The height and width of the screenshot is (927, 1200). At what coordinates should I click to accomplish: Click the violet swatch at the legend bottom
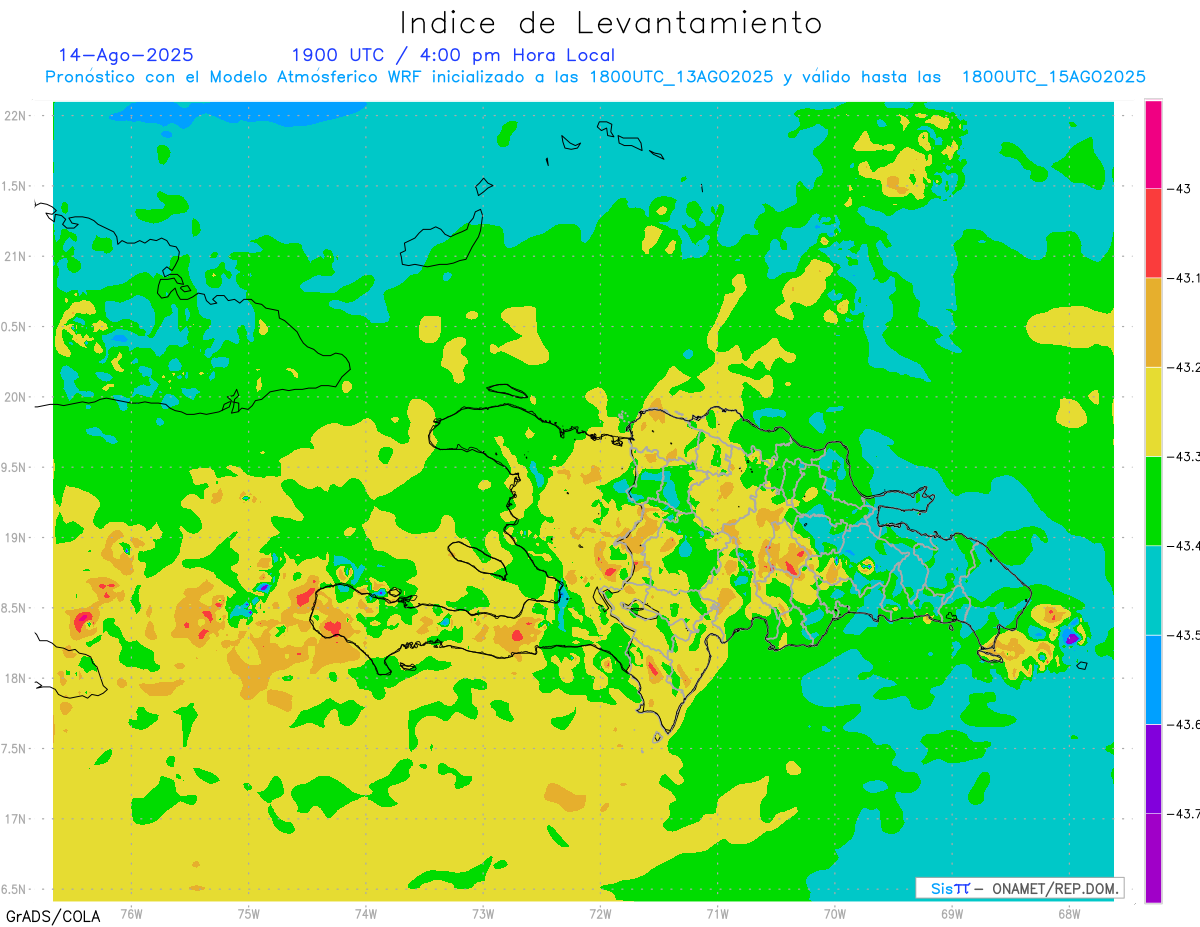1153,857
